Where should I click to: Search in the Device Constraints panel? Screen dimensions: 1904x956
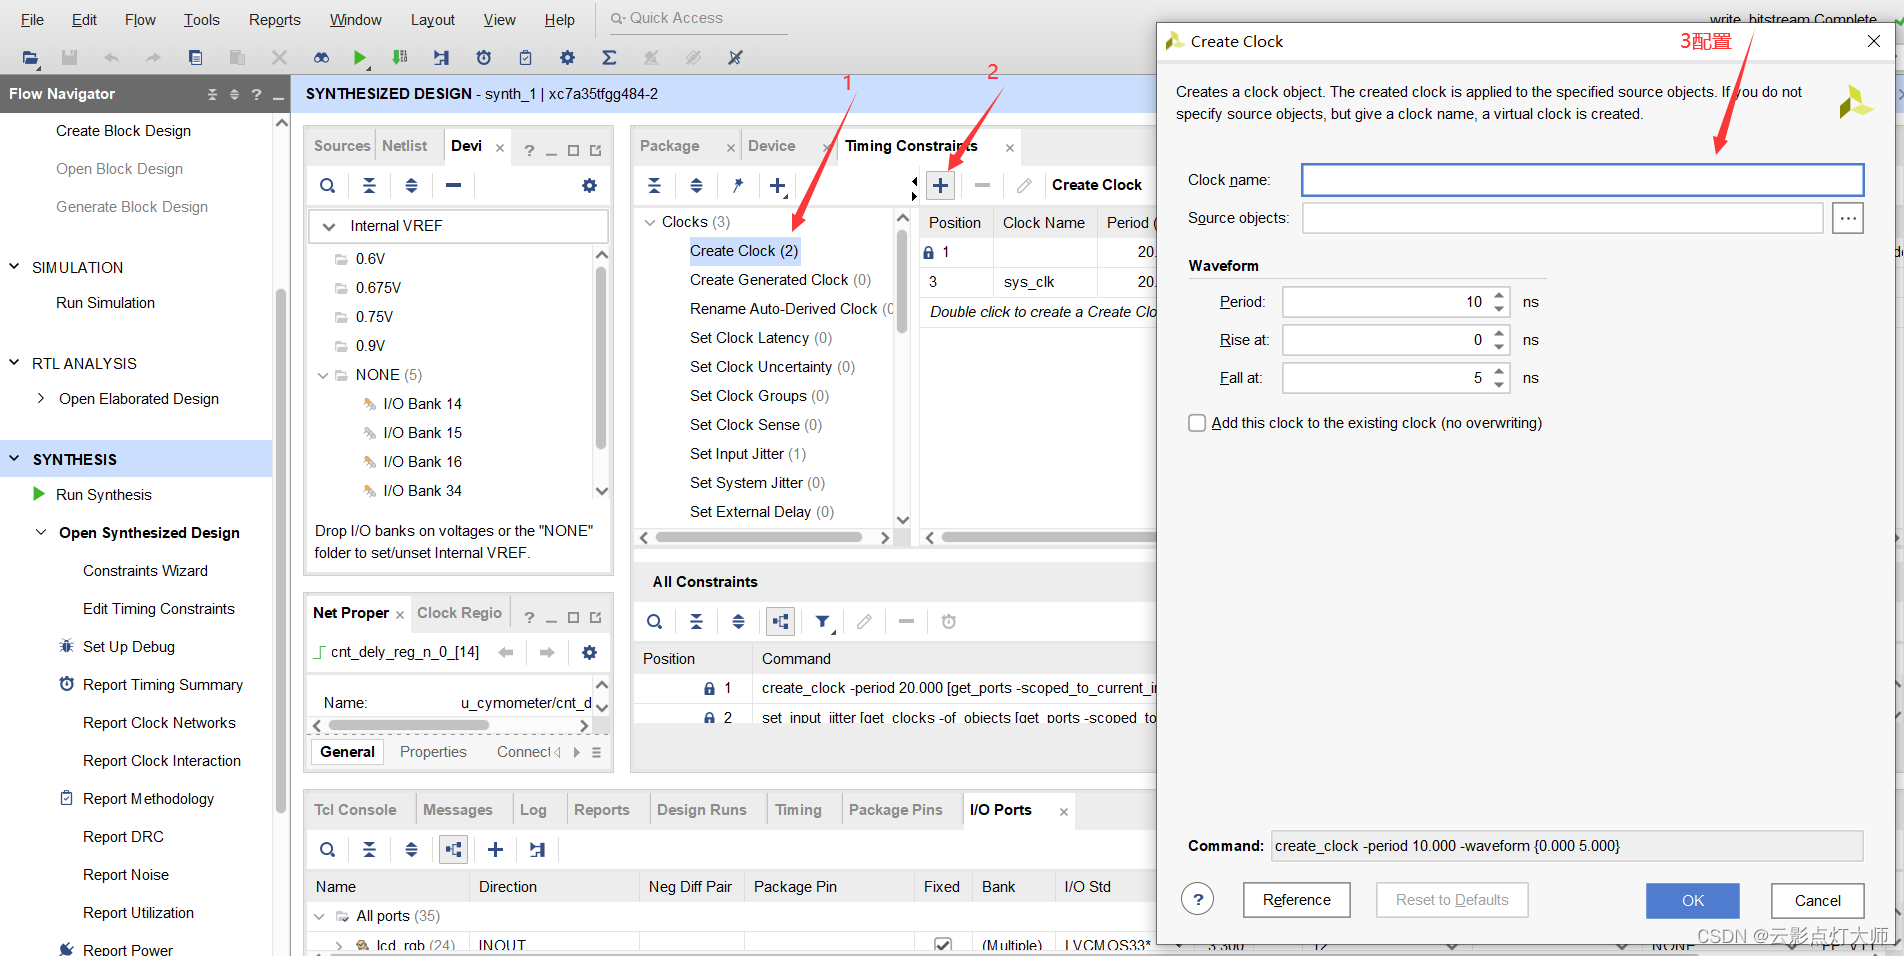(x=327, y=185)
